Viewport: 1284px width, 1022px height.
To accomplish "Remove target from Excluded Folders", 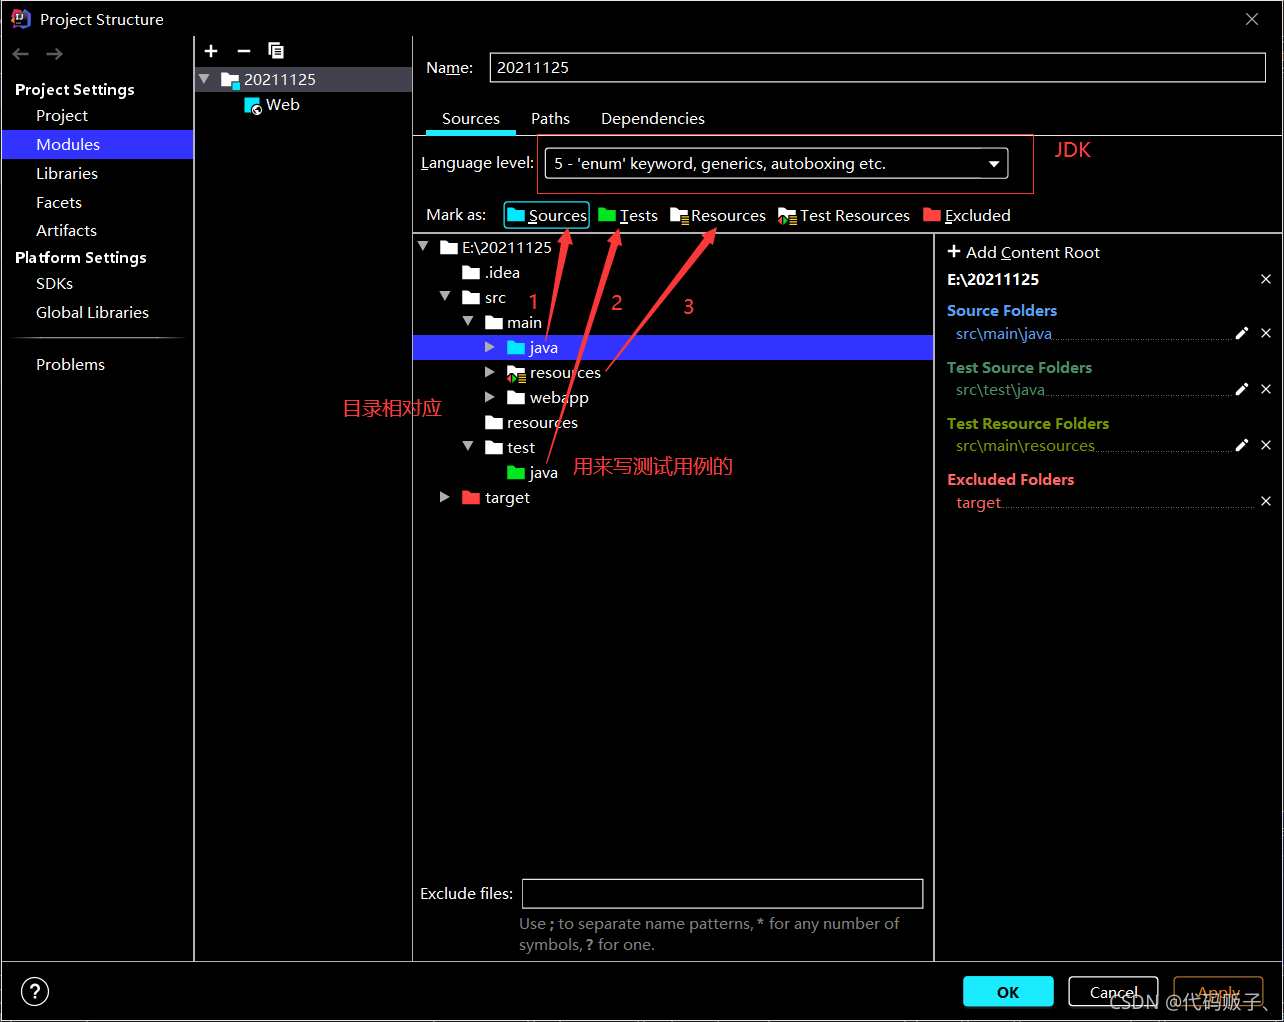I will pyautogui.click(x=1266, y=501).
